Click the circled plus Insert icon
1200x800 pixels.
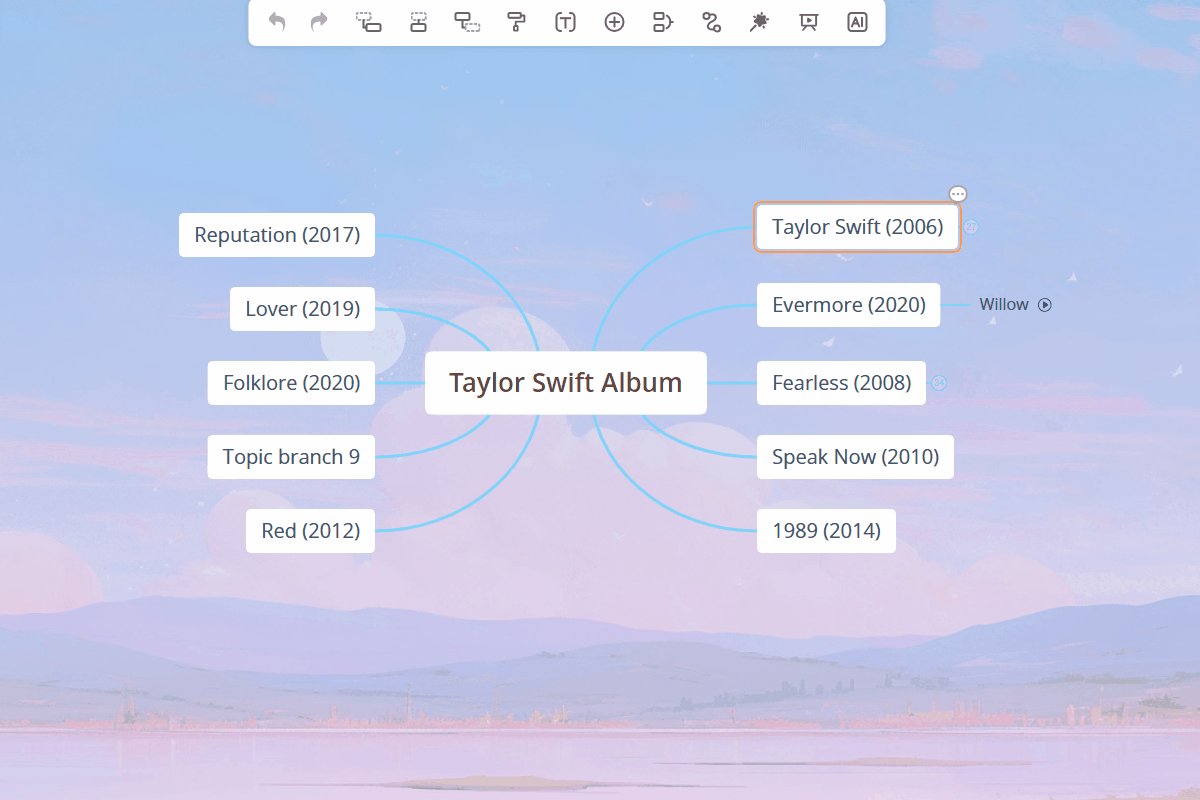click(x=614, y=22)
